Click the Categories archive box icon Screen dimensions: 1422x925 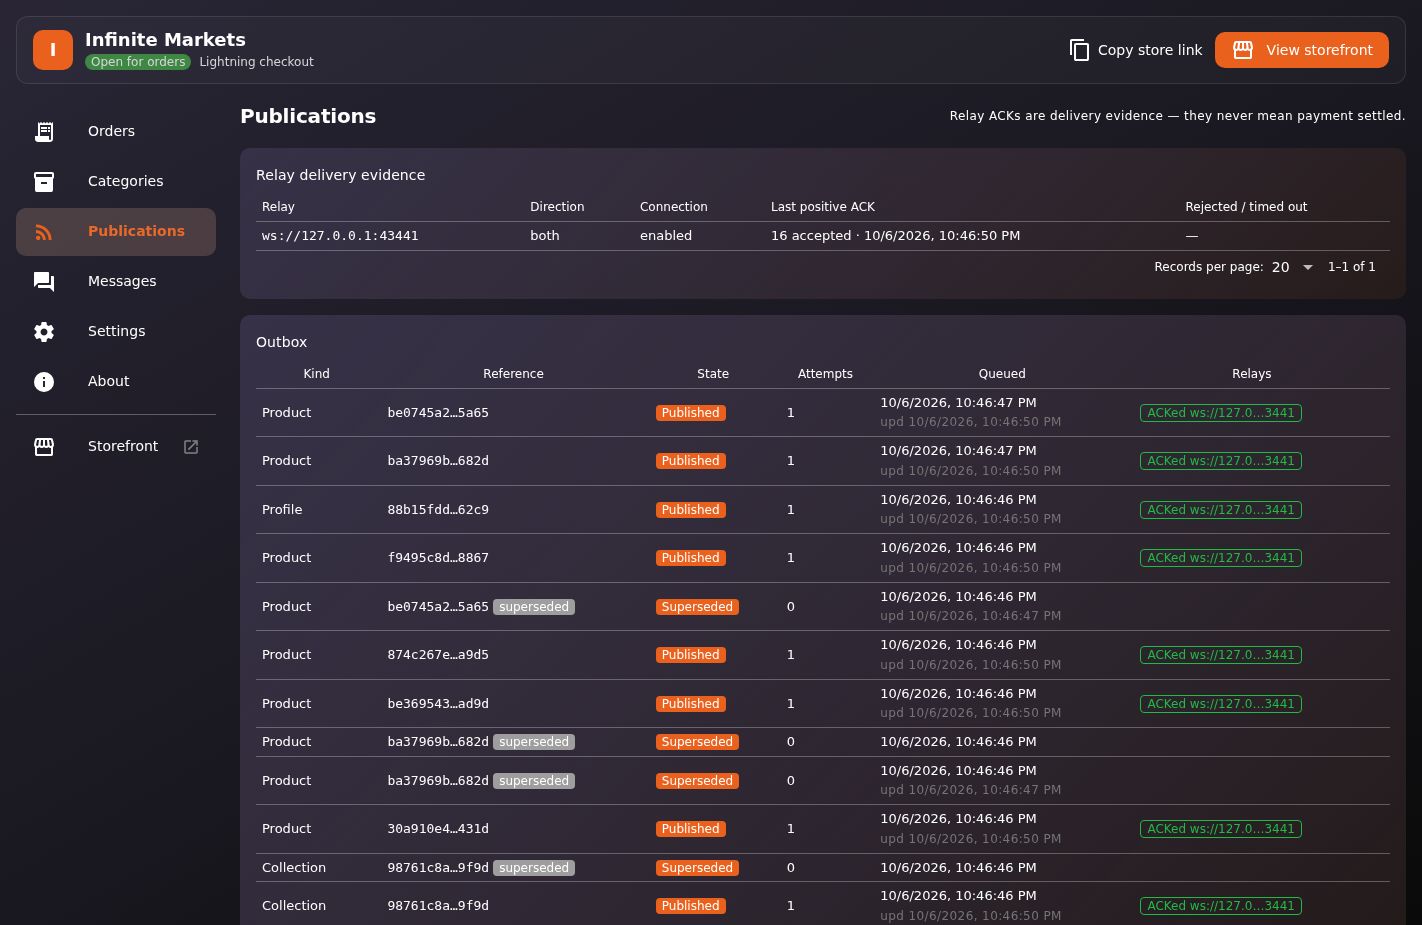click(x=44, y=181)
